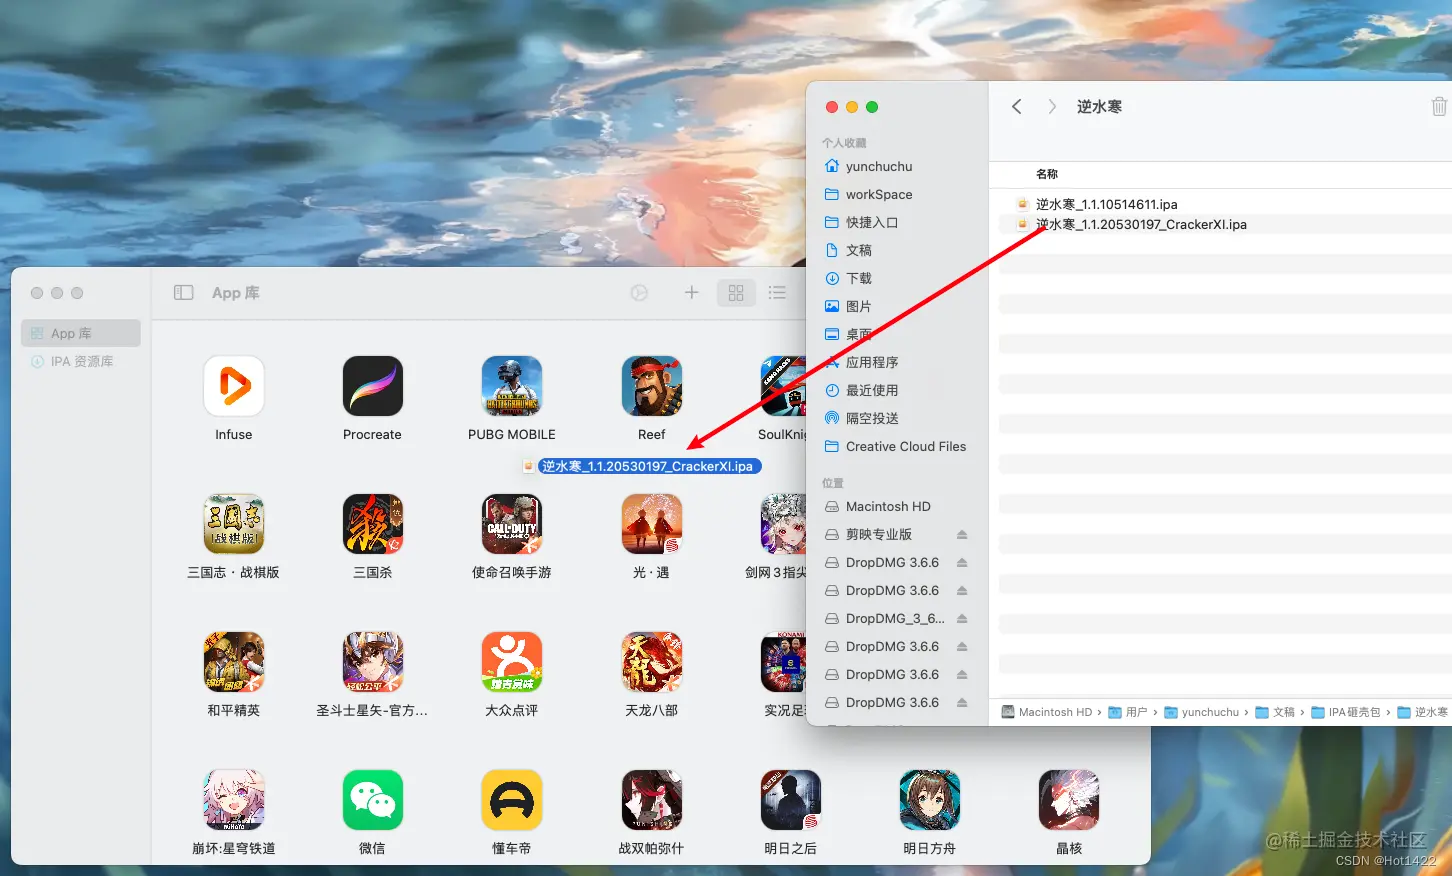The height and width of the screenshot is (876, 1452).
Task: Click the Finder trash icon
Action: (1439, 106)
